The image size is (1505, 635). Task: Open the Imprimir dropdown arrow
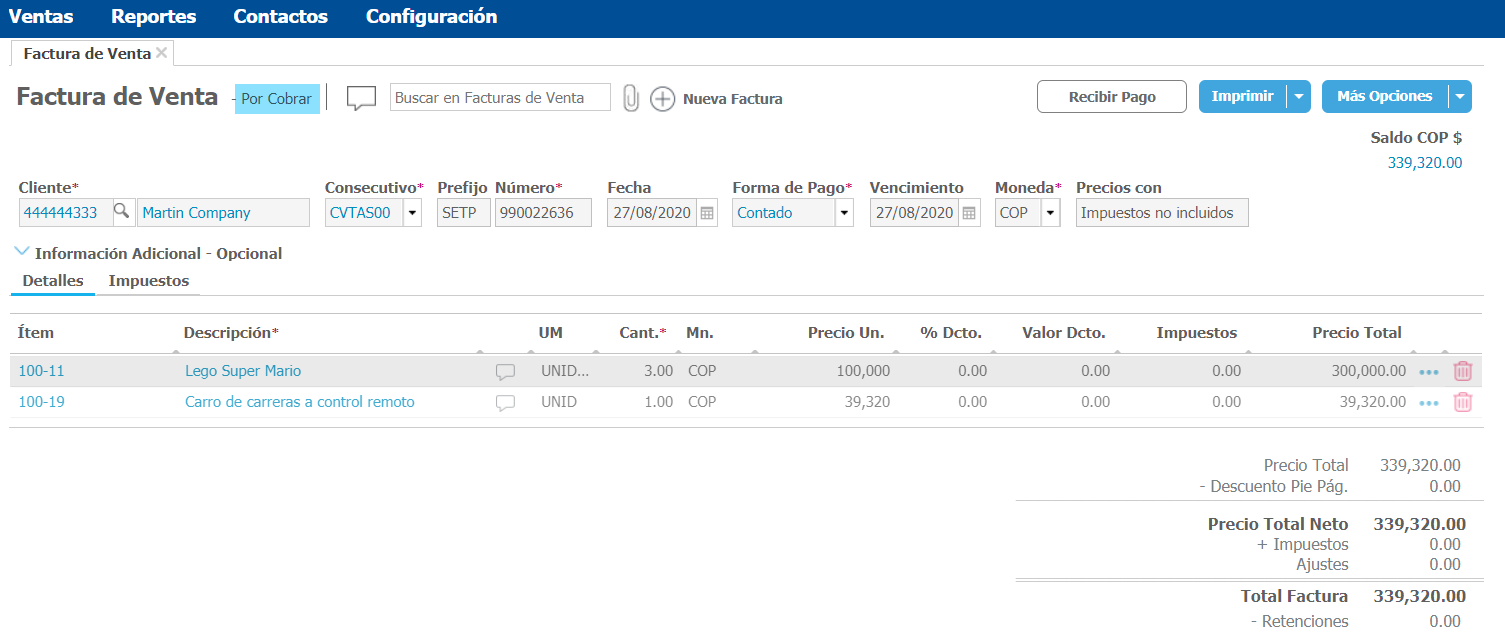1298,97
